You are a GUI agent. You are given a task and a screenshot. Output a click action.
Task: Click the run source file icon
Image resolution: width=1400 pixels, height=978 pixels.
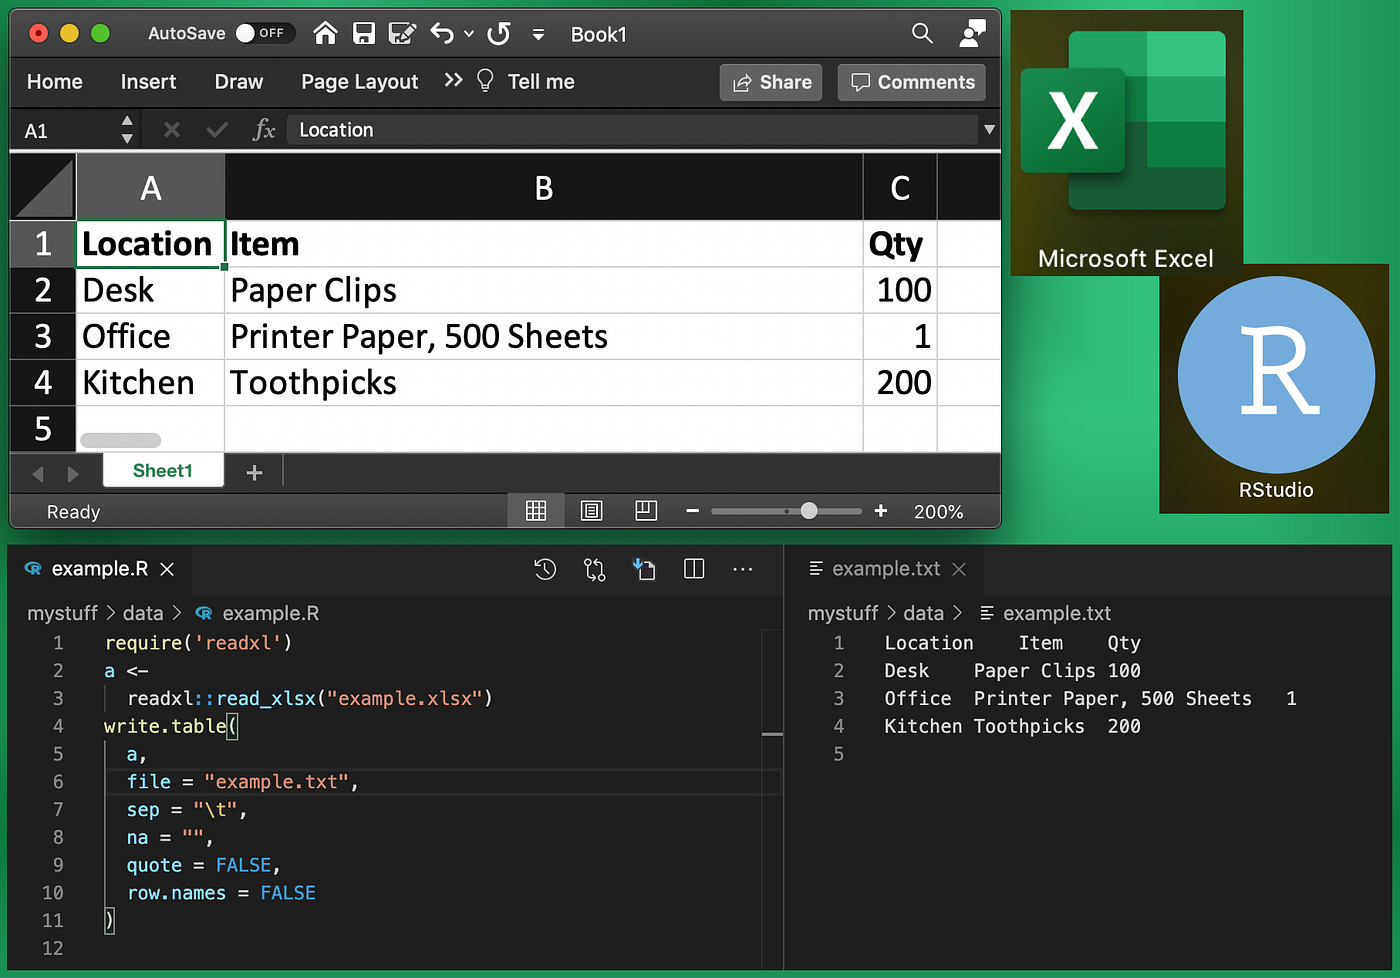pos(644,569)
